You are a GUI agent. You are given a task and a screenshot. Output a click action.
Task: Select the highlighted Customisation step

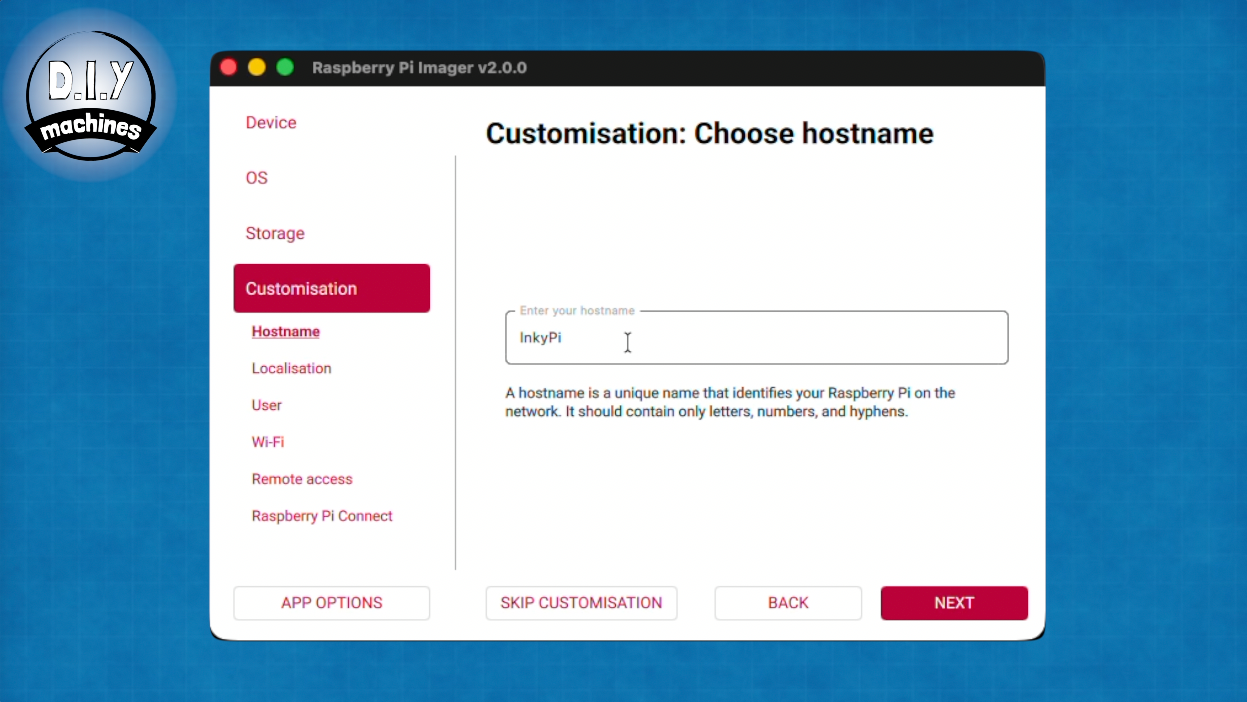tap(331, 289)
